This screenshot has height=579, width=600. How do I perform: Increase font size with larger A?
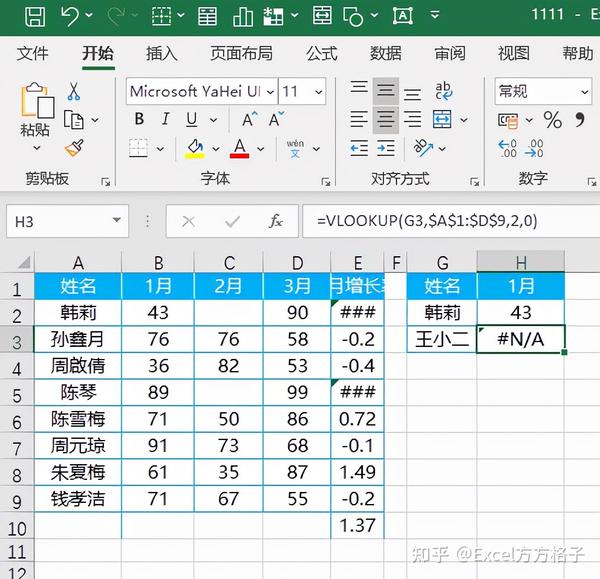[x=249, y=119]
